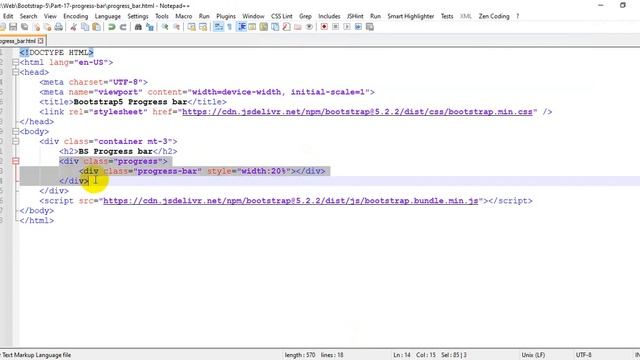Open the Edit menu
The image size is (640, 360).
pos(8,16)
